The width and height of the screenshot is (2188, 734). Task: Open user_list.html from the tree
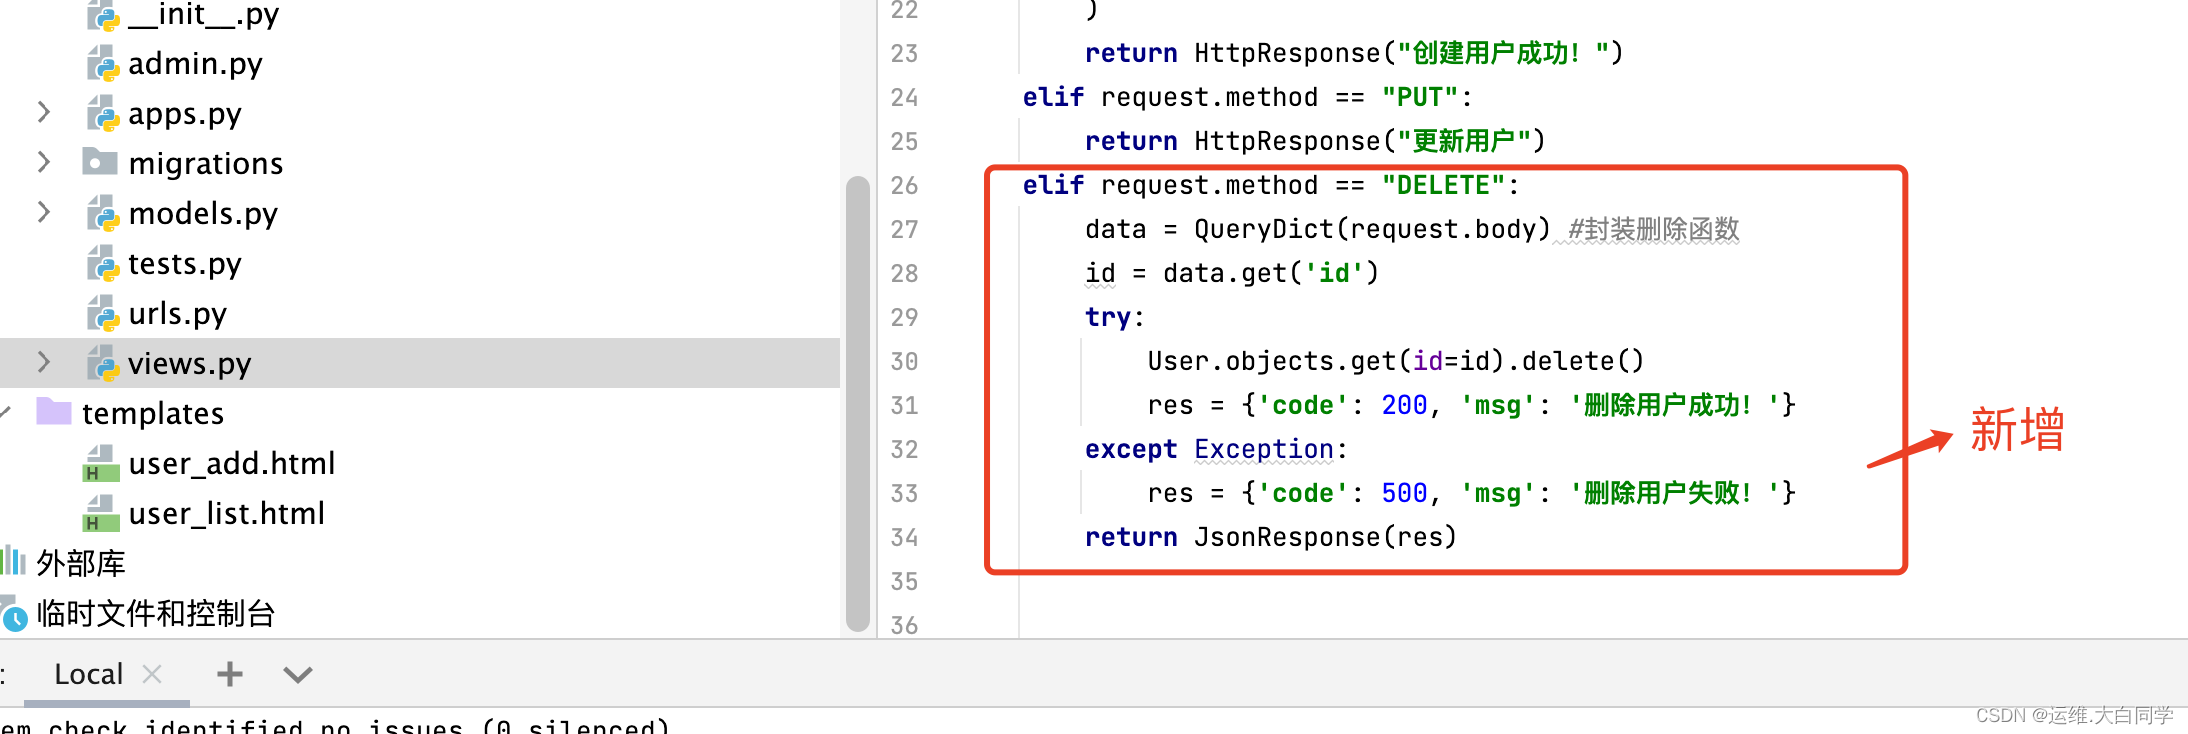227,514
